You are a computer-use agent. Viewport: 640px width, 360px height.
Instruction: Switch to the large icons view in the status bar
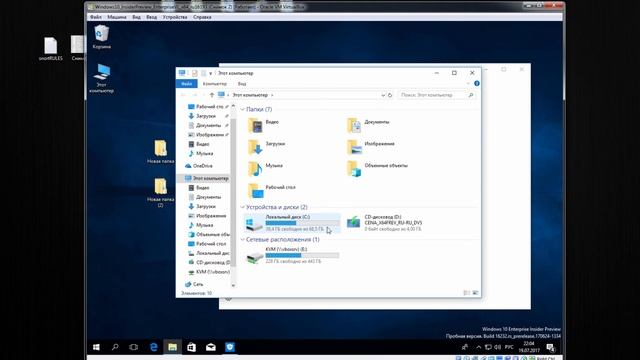475,293
